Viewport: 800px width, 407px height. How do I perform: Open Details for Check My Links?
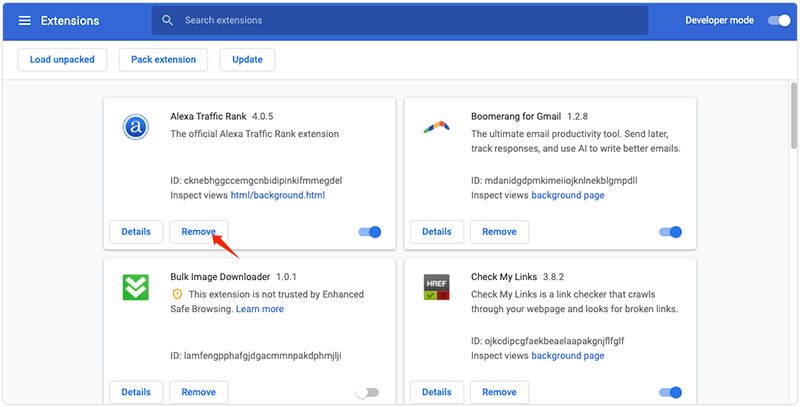click(437, 392)
